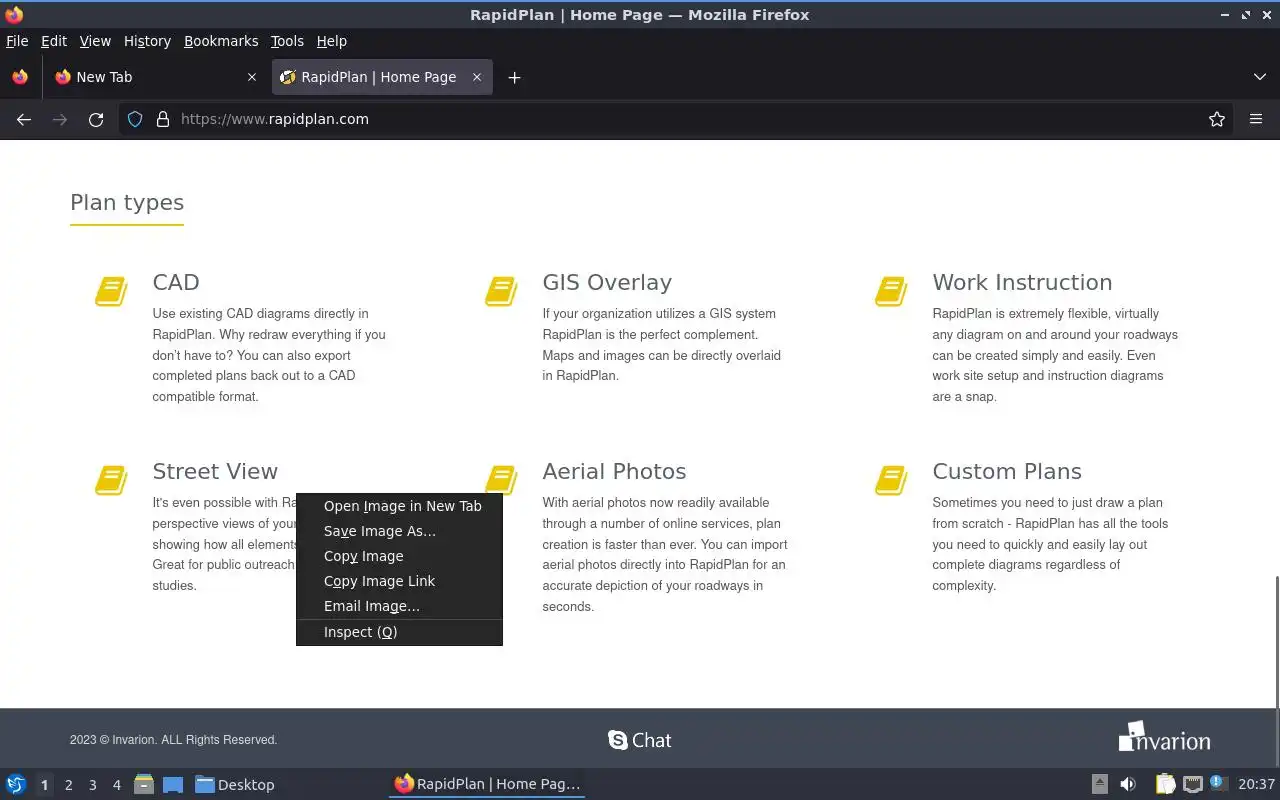Choose Email Image… from context menu
Image resolution: width=1280 pixels, height=800 pixels.
click(399, 606)
